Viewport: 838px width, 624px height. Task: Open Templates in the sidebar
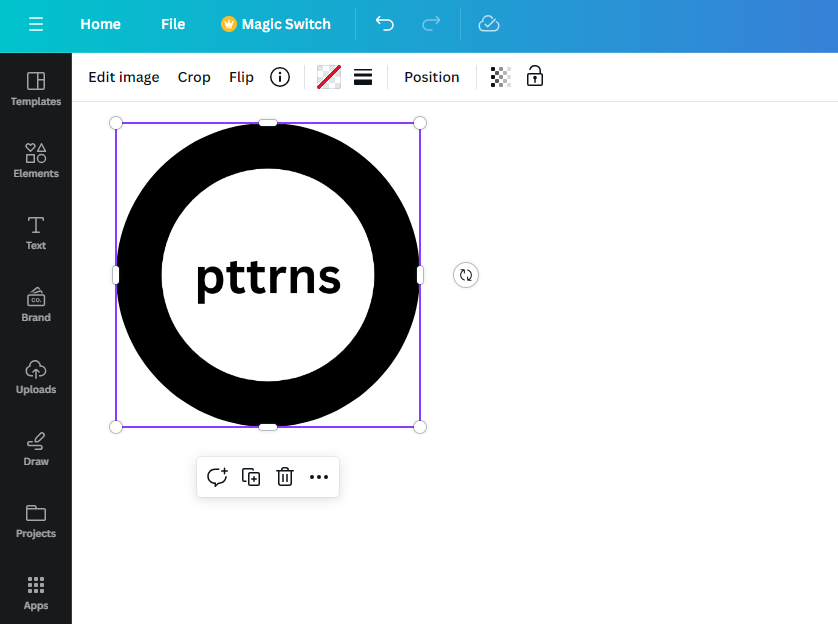click(x=36, y=89)
